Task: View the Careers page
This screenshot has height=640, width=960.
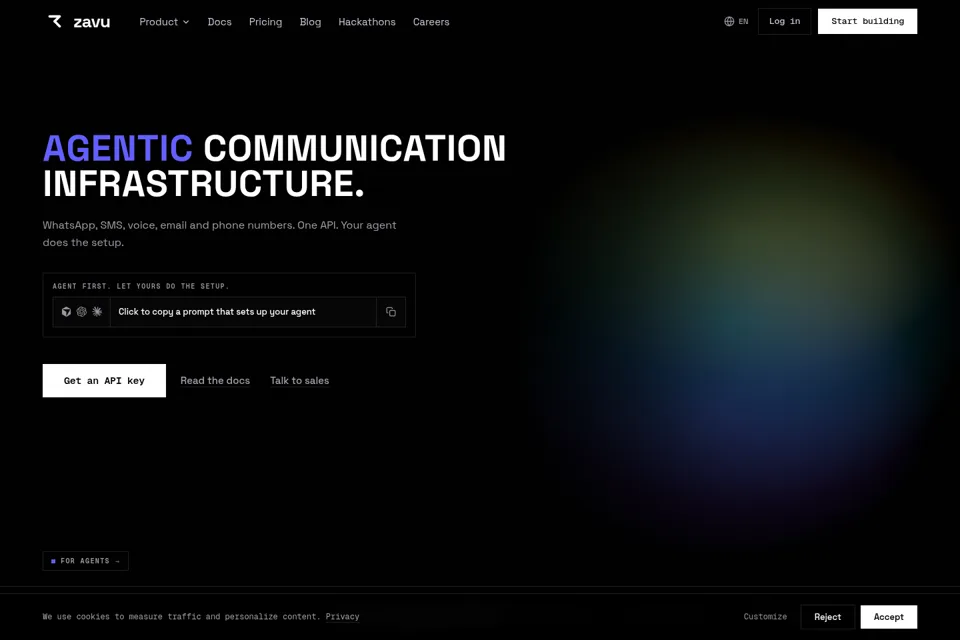Action: 431,21
